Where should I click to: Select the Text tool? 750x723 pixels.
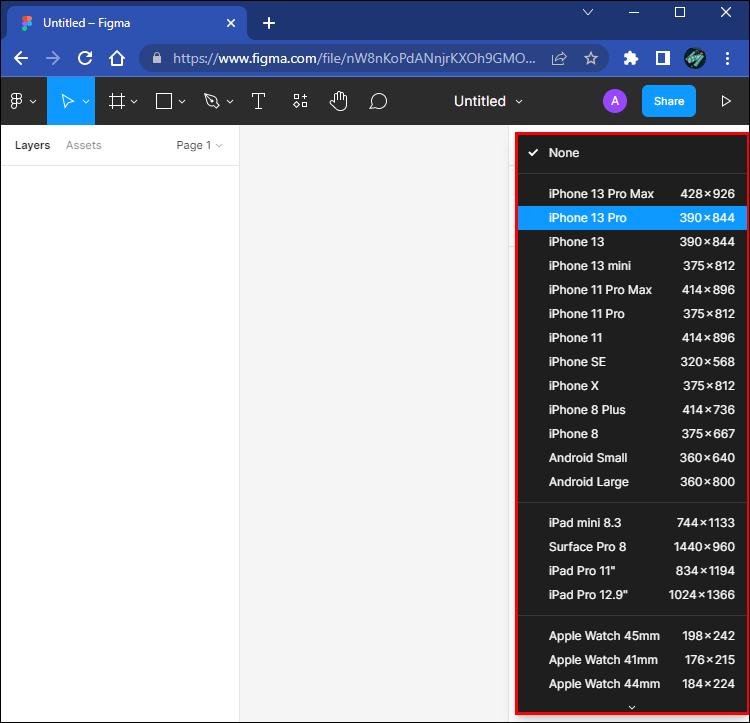[258, 101]
